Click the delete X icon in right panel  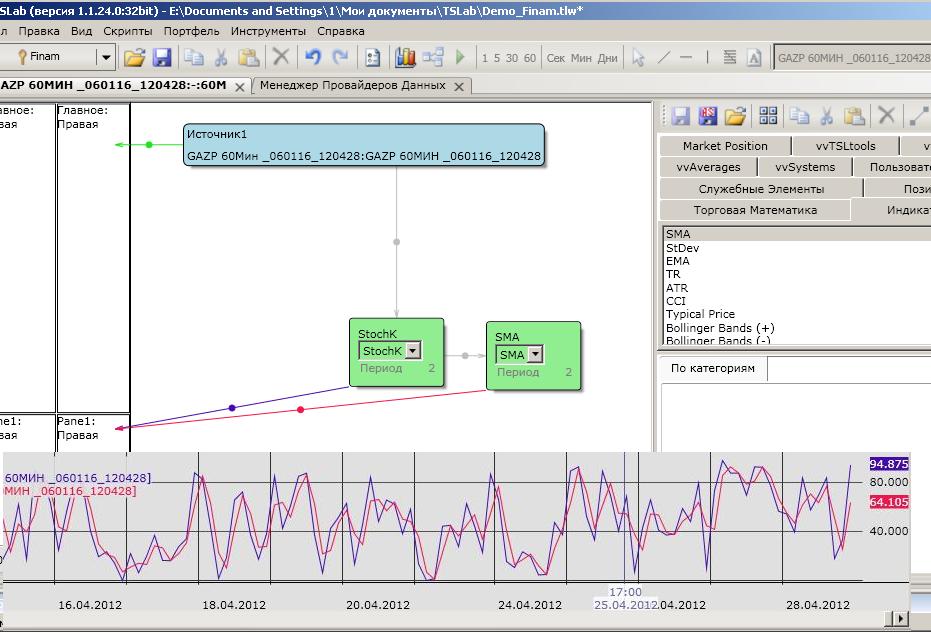[886, 116]
